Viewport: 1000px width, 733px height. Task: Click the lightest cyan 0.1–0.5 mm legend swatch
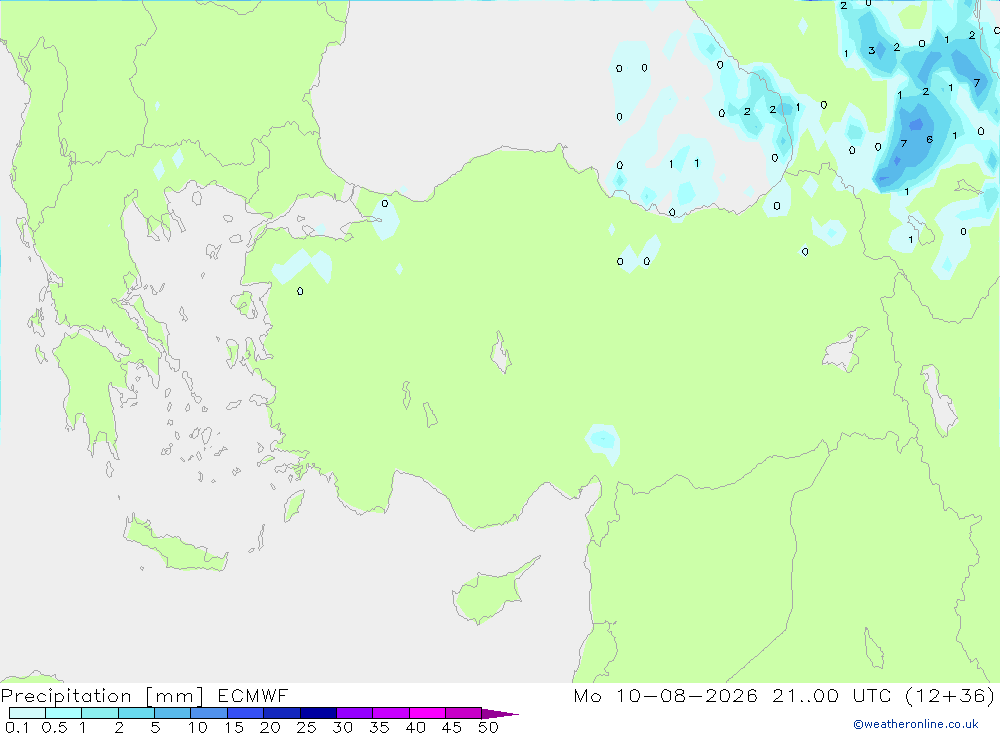click(27, 713)
